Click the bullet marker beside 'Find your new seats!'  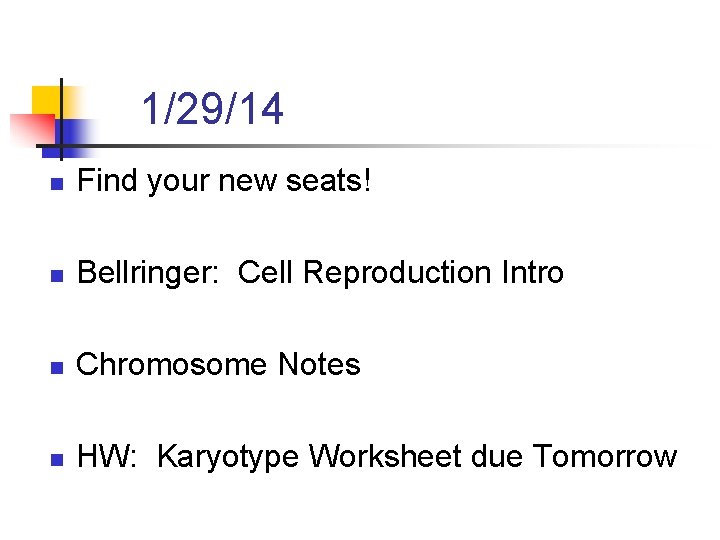58,184
